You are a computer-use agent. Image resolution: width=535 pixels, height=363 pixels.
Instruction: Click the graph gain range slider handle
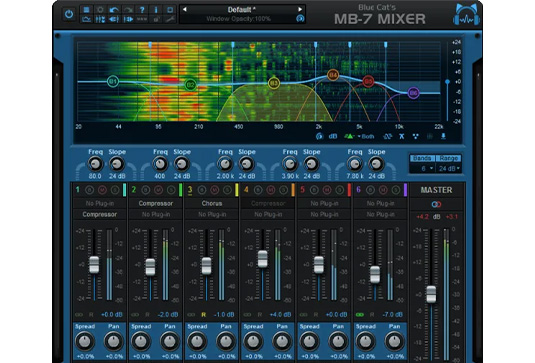(x=447, y=82)
